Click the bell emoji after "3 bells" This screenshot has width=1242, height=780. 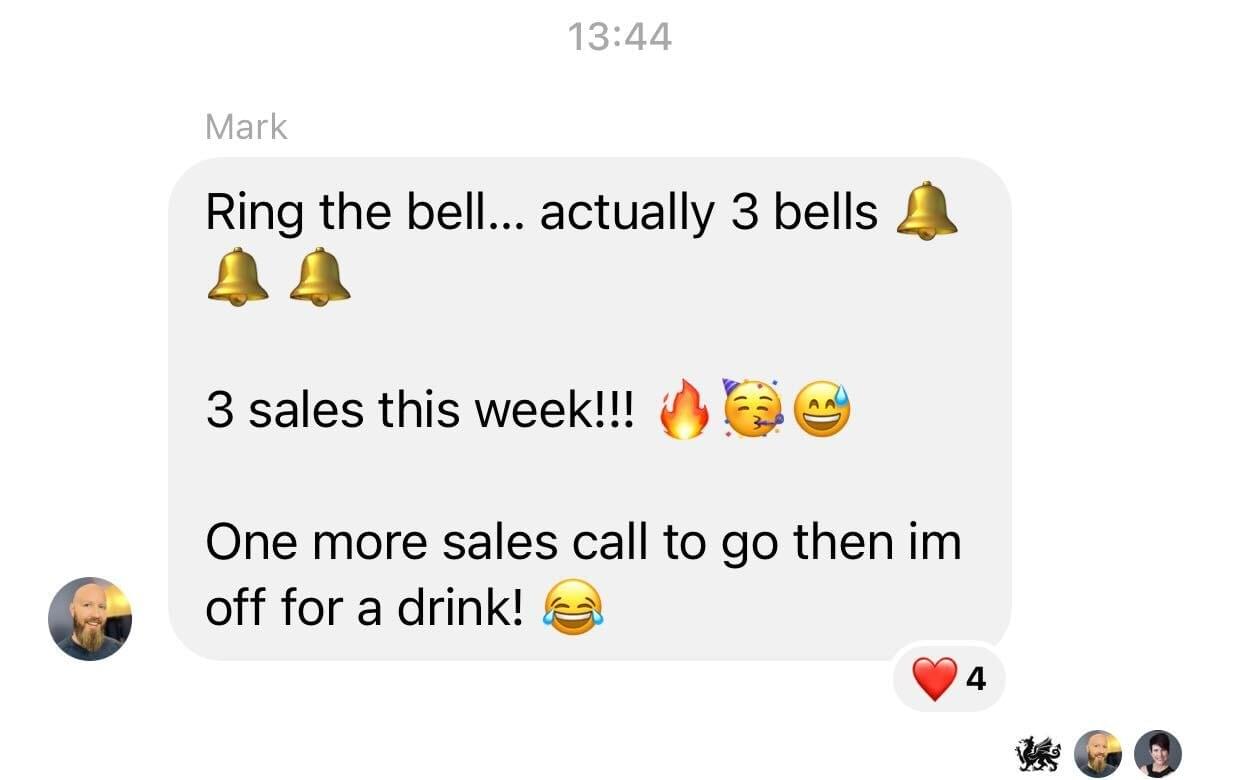tap(926, 212)
